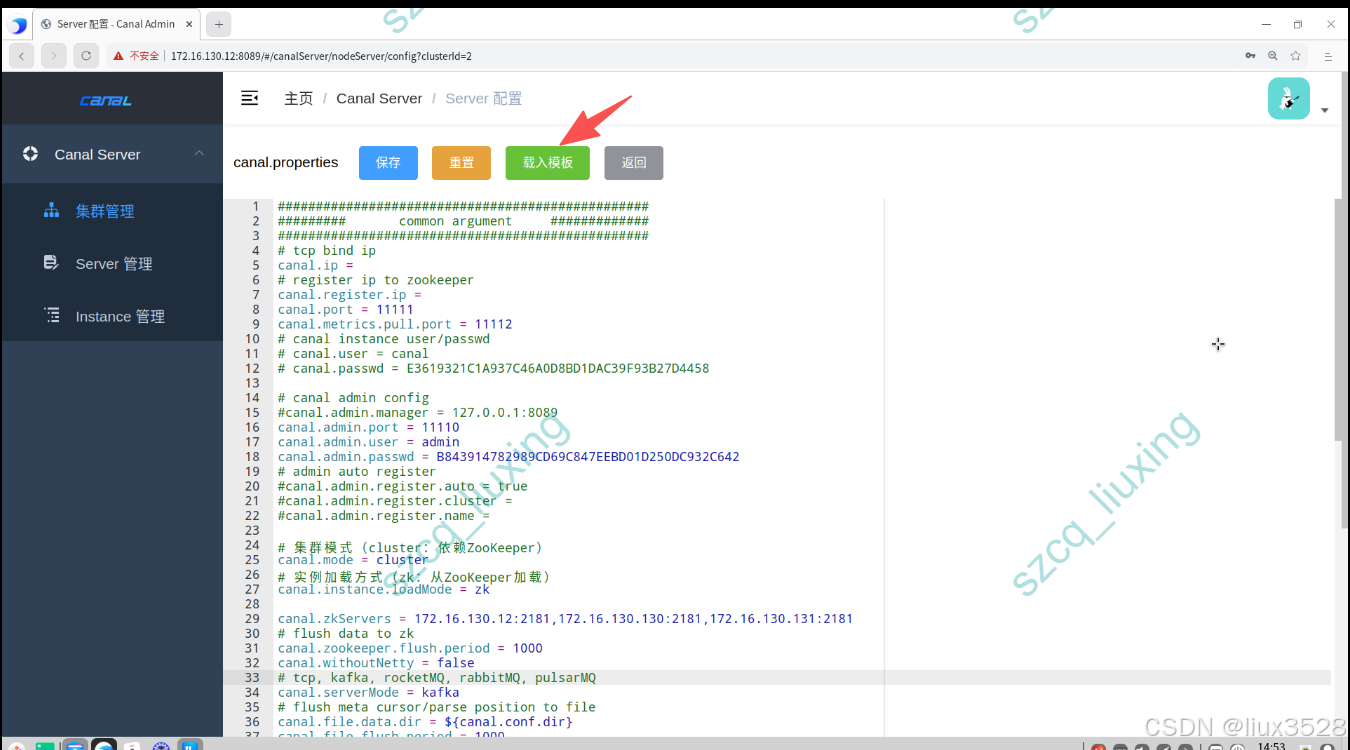Image resolution: width=1350 pixels, height=750 pixels.
Task: Click line number 29 in gutter
Action: pyautogui.click(x=252, y=619)
